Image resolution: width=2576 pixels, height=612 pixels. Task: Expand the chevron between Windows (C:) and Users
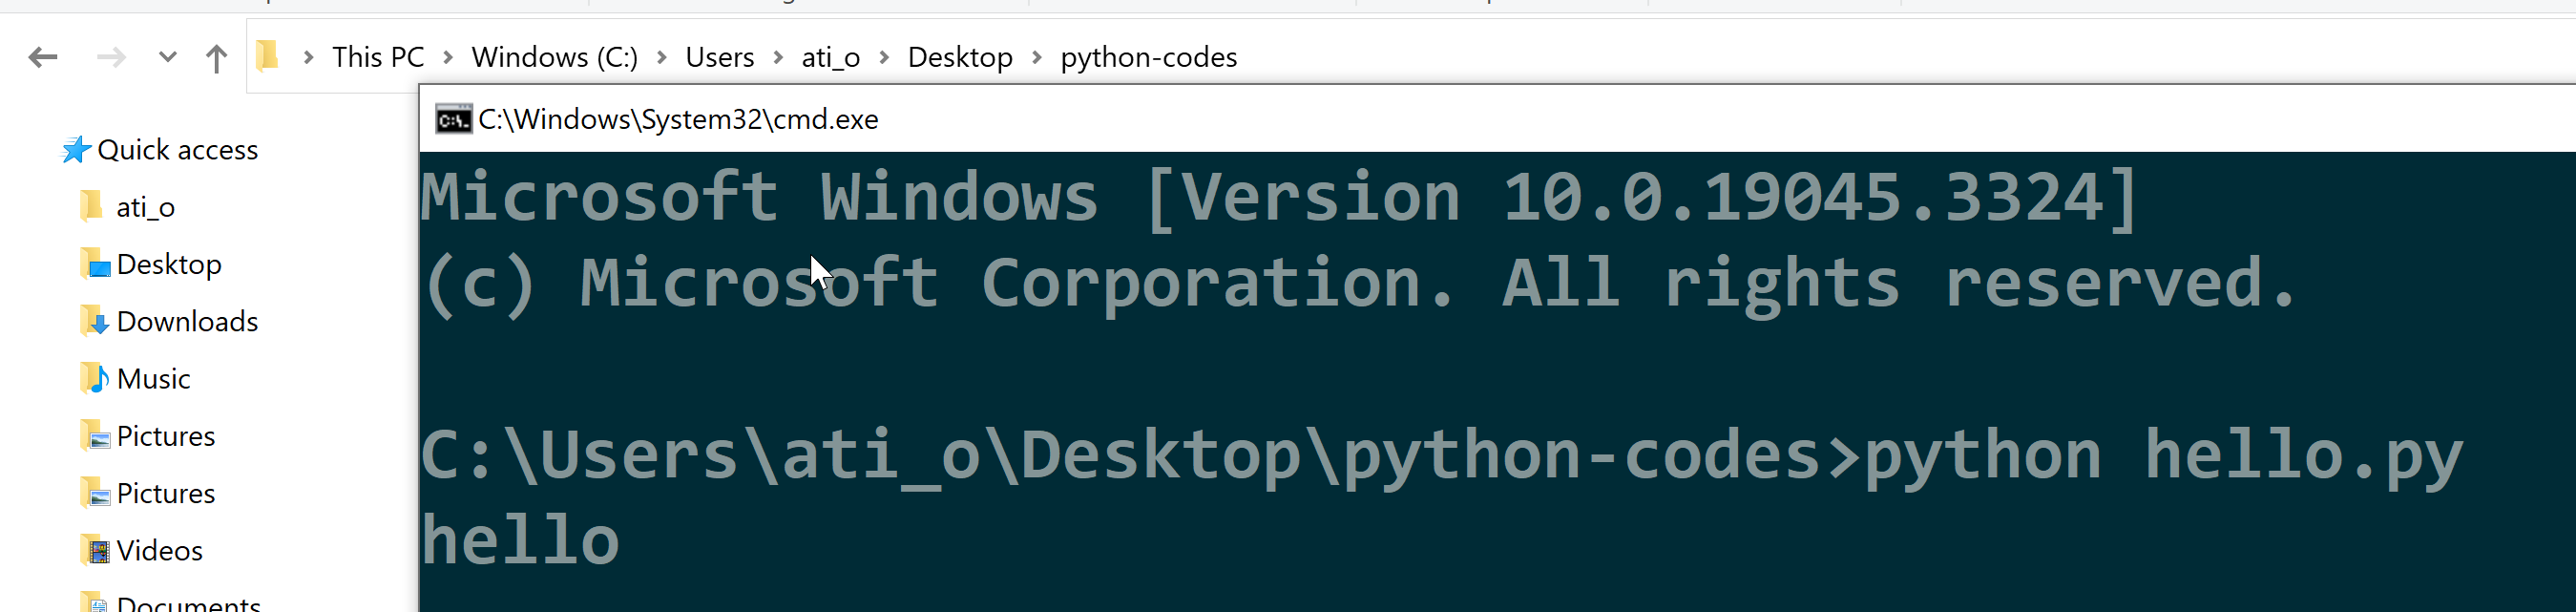click(661, 58)
